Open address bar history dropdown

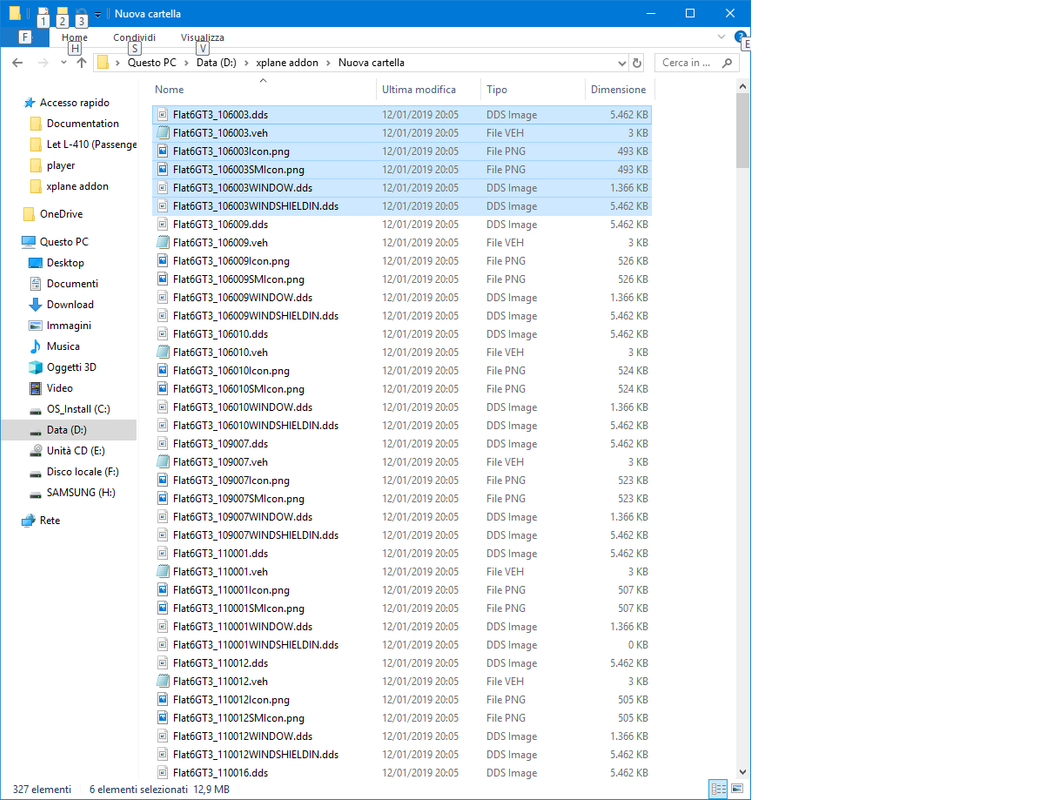(x=621, y=62)
